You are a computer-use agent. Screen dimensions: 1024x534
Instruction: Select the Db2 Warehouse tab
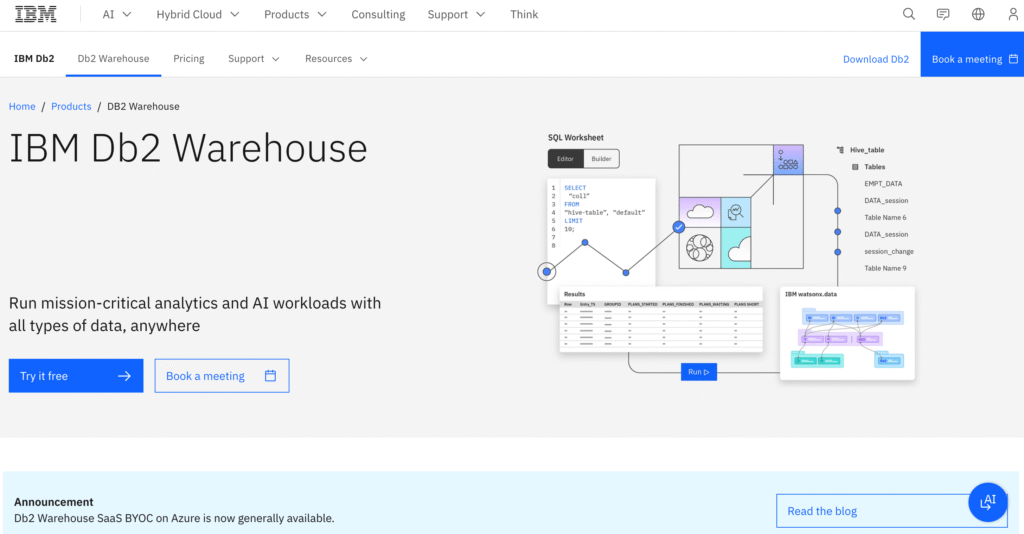[x=114, y=59]
